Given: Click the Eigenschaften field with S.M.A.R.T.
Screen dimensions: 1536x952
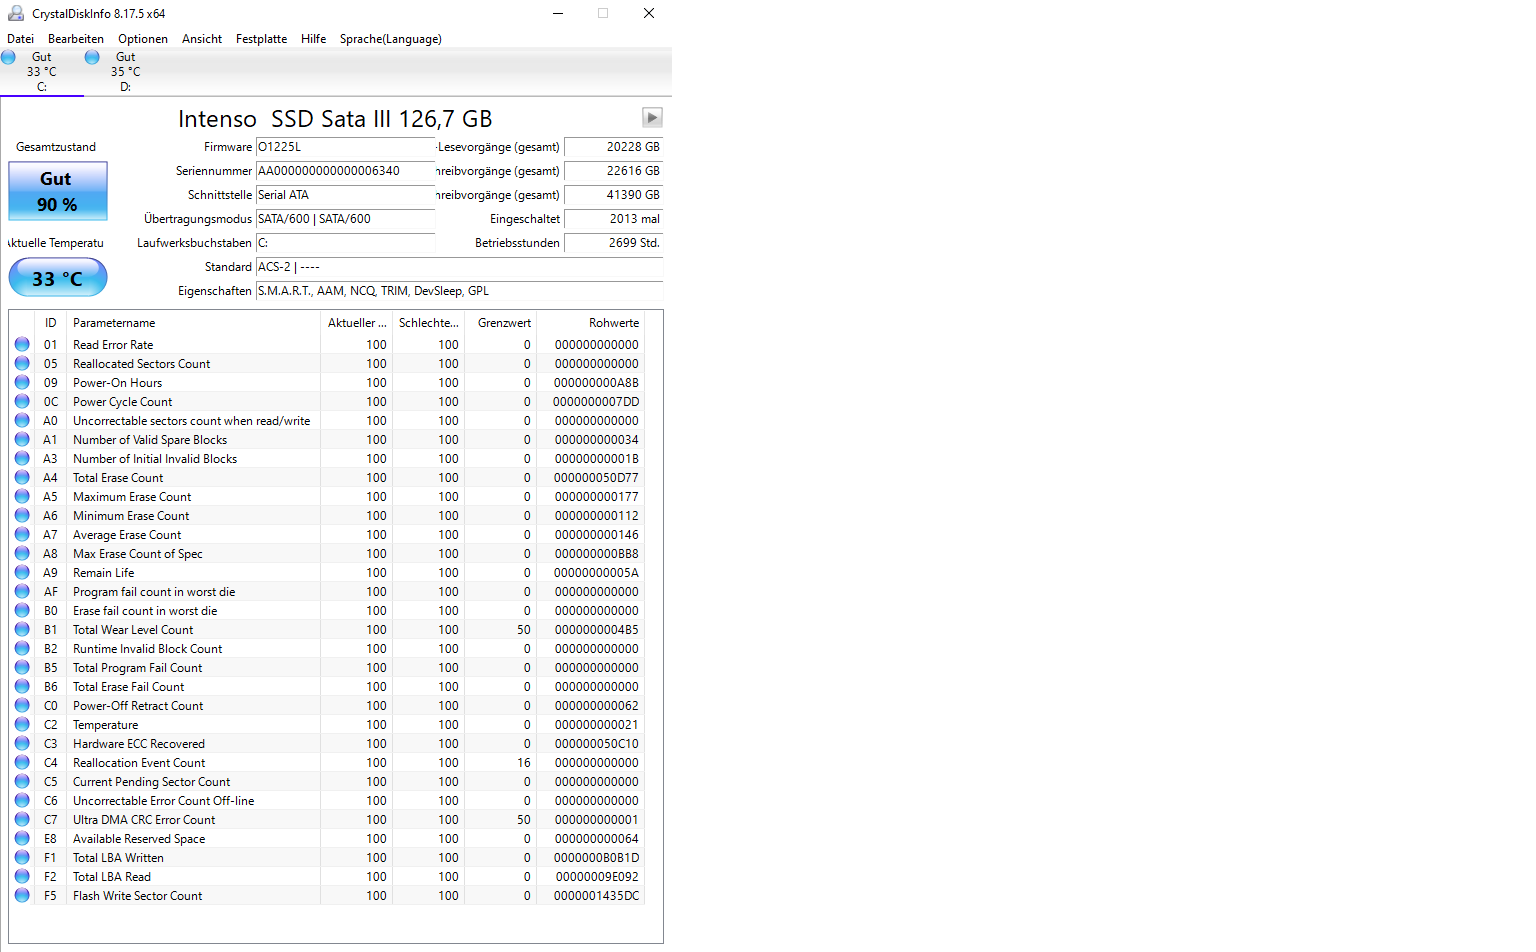Looking at the screenshot, I should 459,291.
